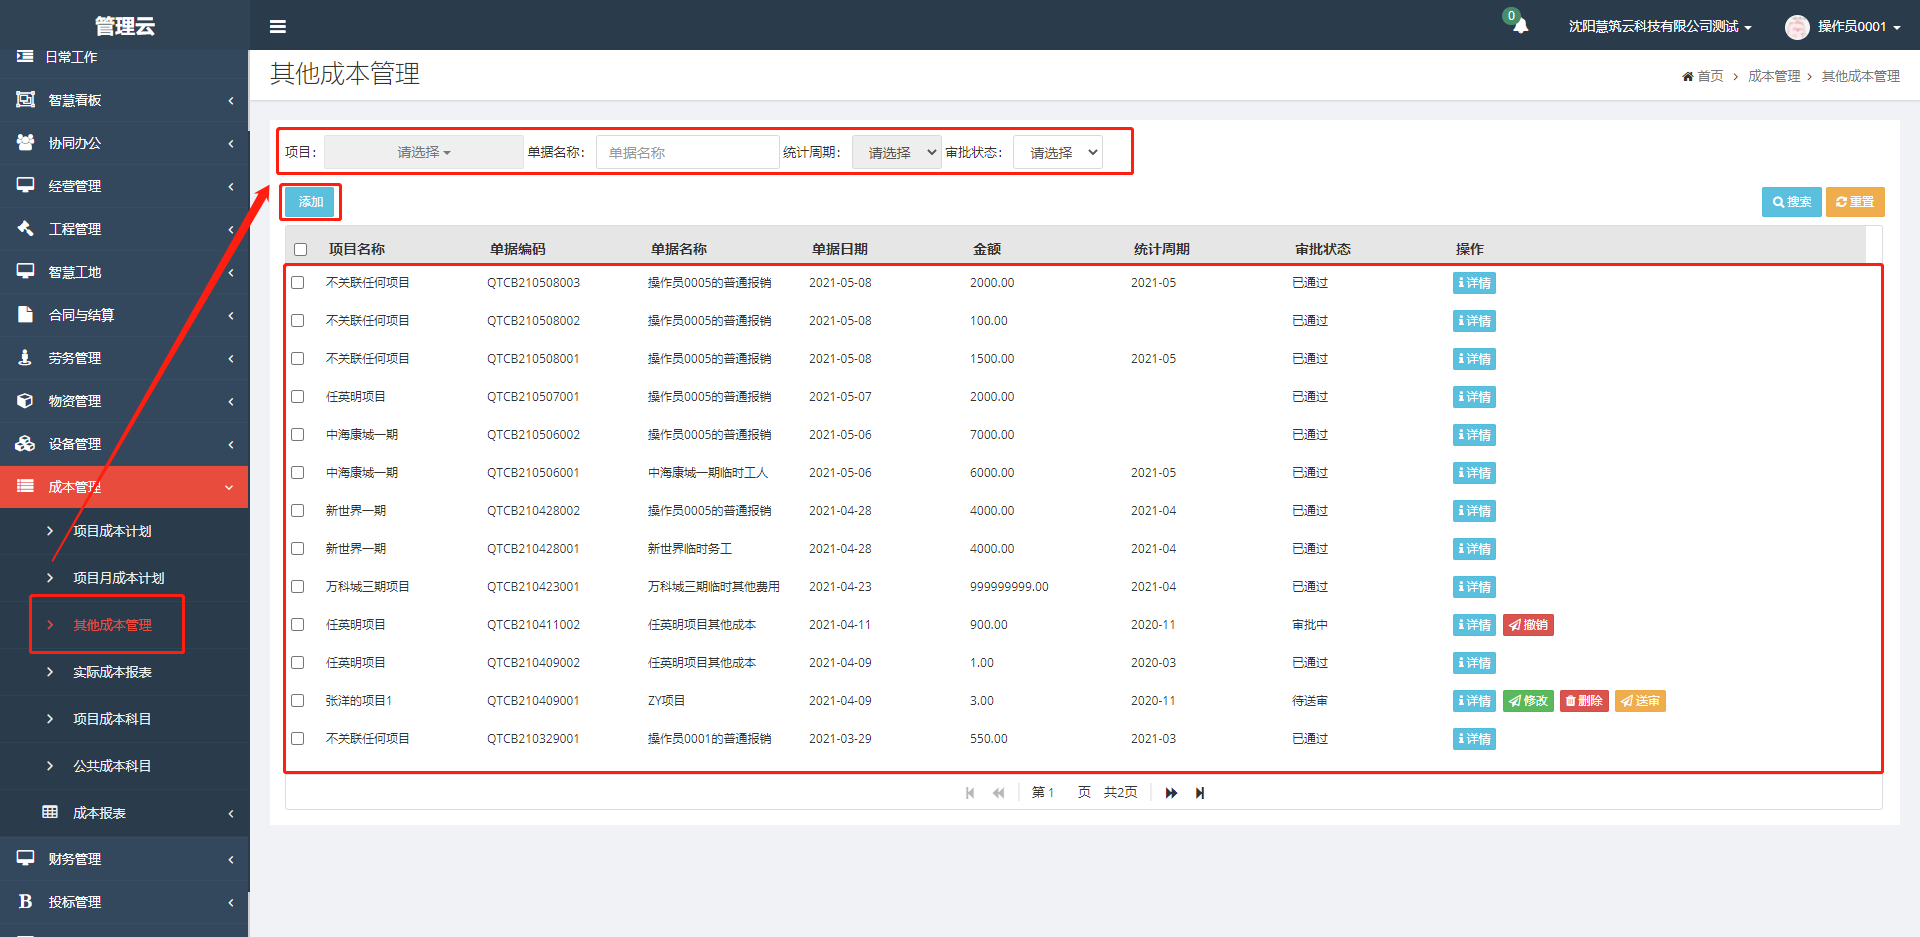Click the 合同与结算 document icon
The height and width of the screenshot is (937, 1920).
(x=26, y=315)
